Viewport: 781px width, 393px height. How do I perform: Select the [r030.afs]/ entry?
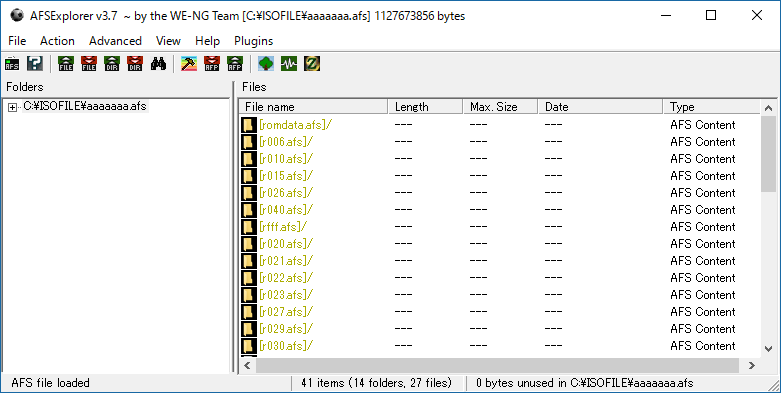tap(286, 345)
